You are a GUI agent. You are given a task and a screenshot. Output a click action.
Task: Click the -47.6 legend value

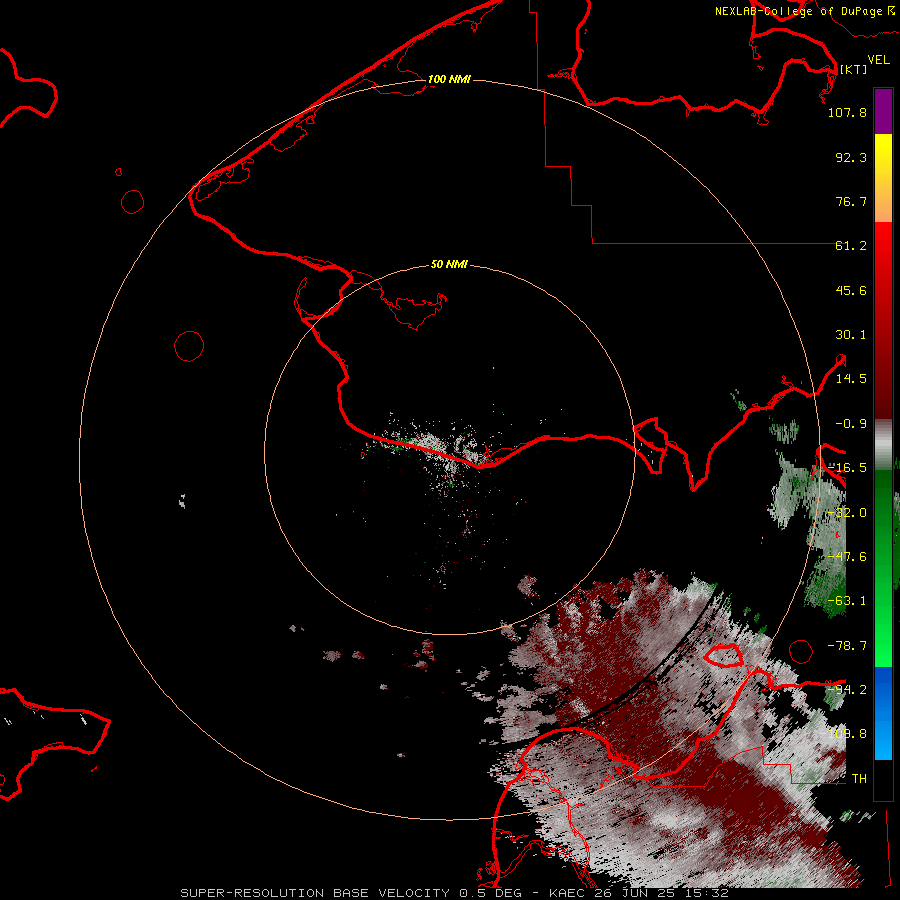coord(847,557)
